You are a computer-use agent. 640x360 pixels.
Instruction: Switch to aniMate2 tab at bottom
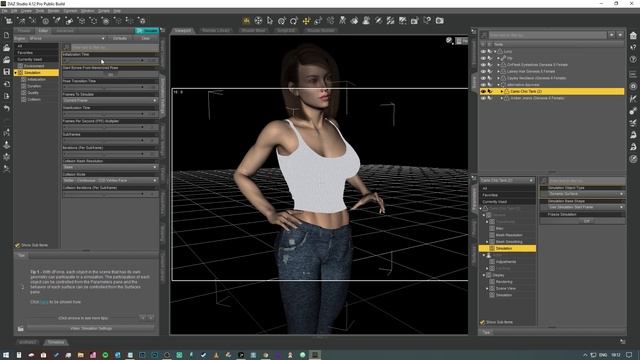coord(27,342)
